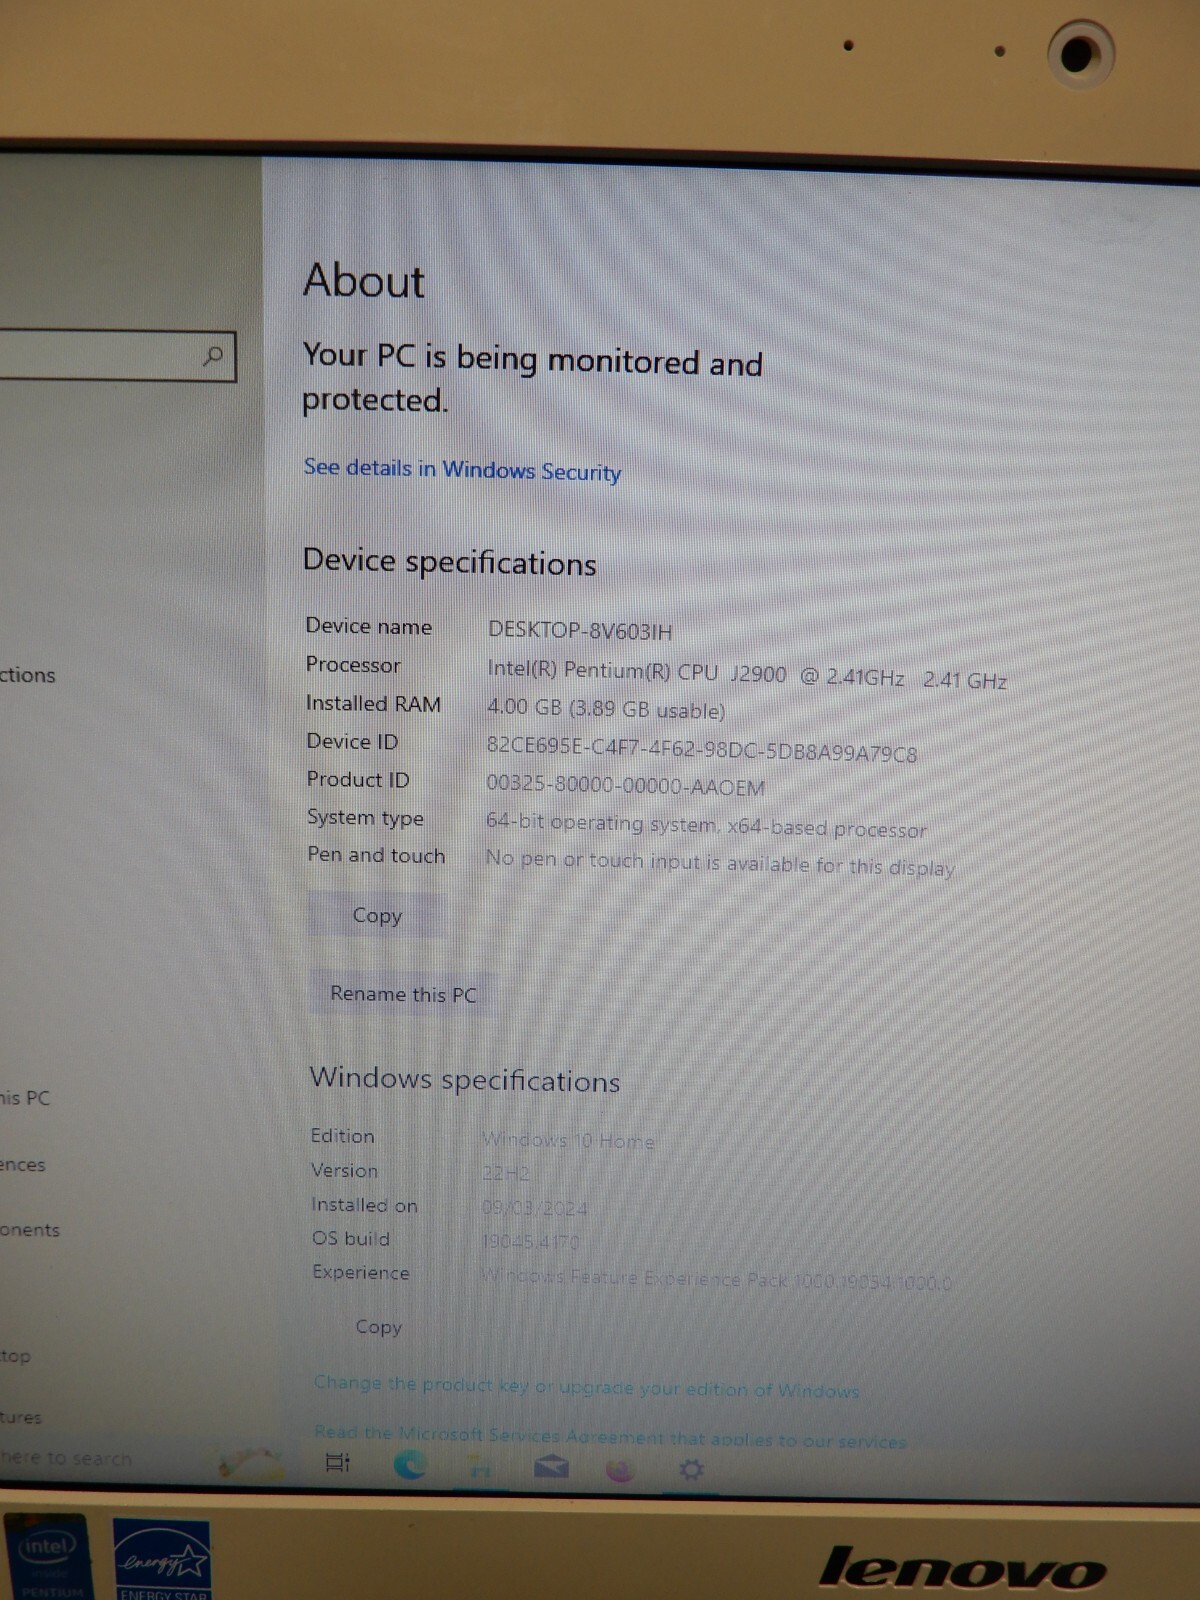Click the magnifier icon in settings search
Image resolution: width=1200 pixels, height=1600 pixels.
point(212,356)
